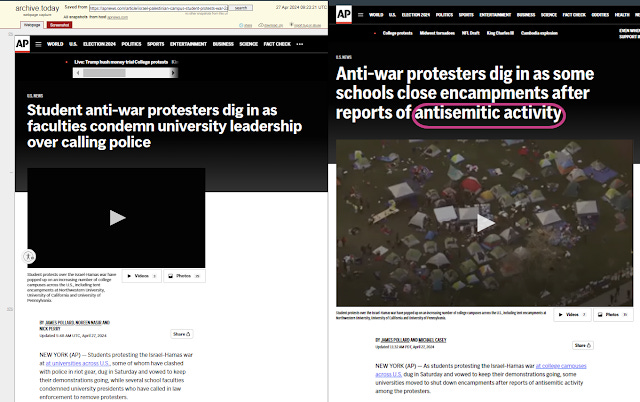Open BUSINESS on the archived page

223,44
